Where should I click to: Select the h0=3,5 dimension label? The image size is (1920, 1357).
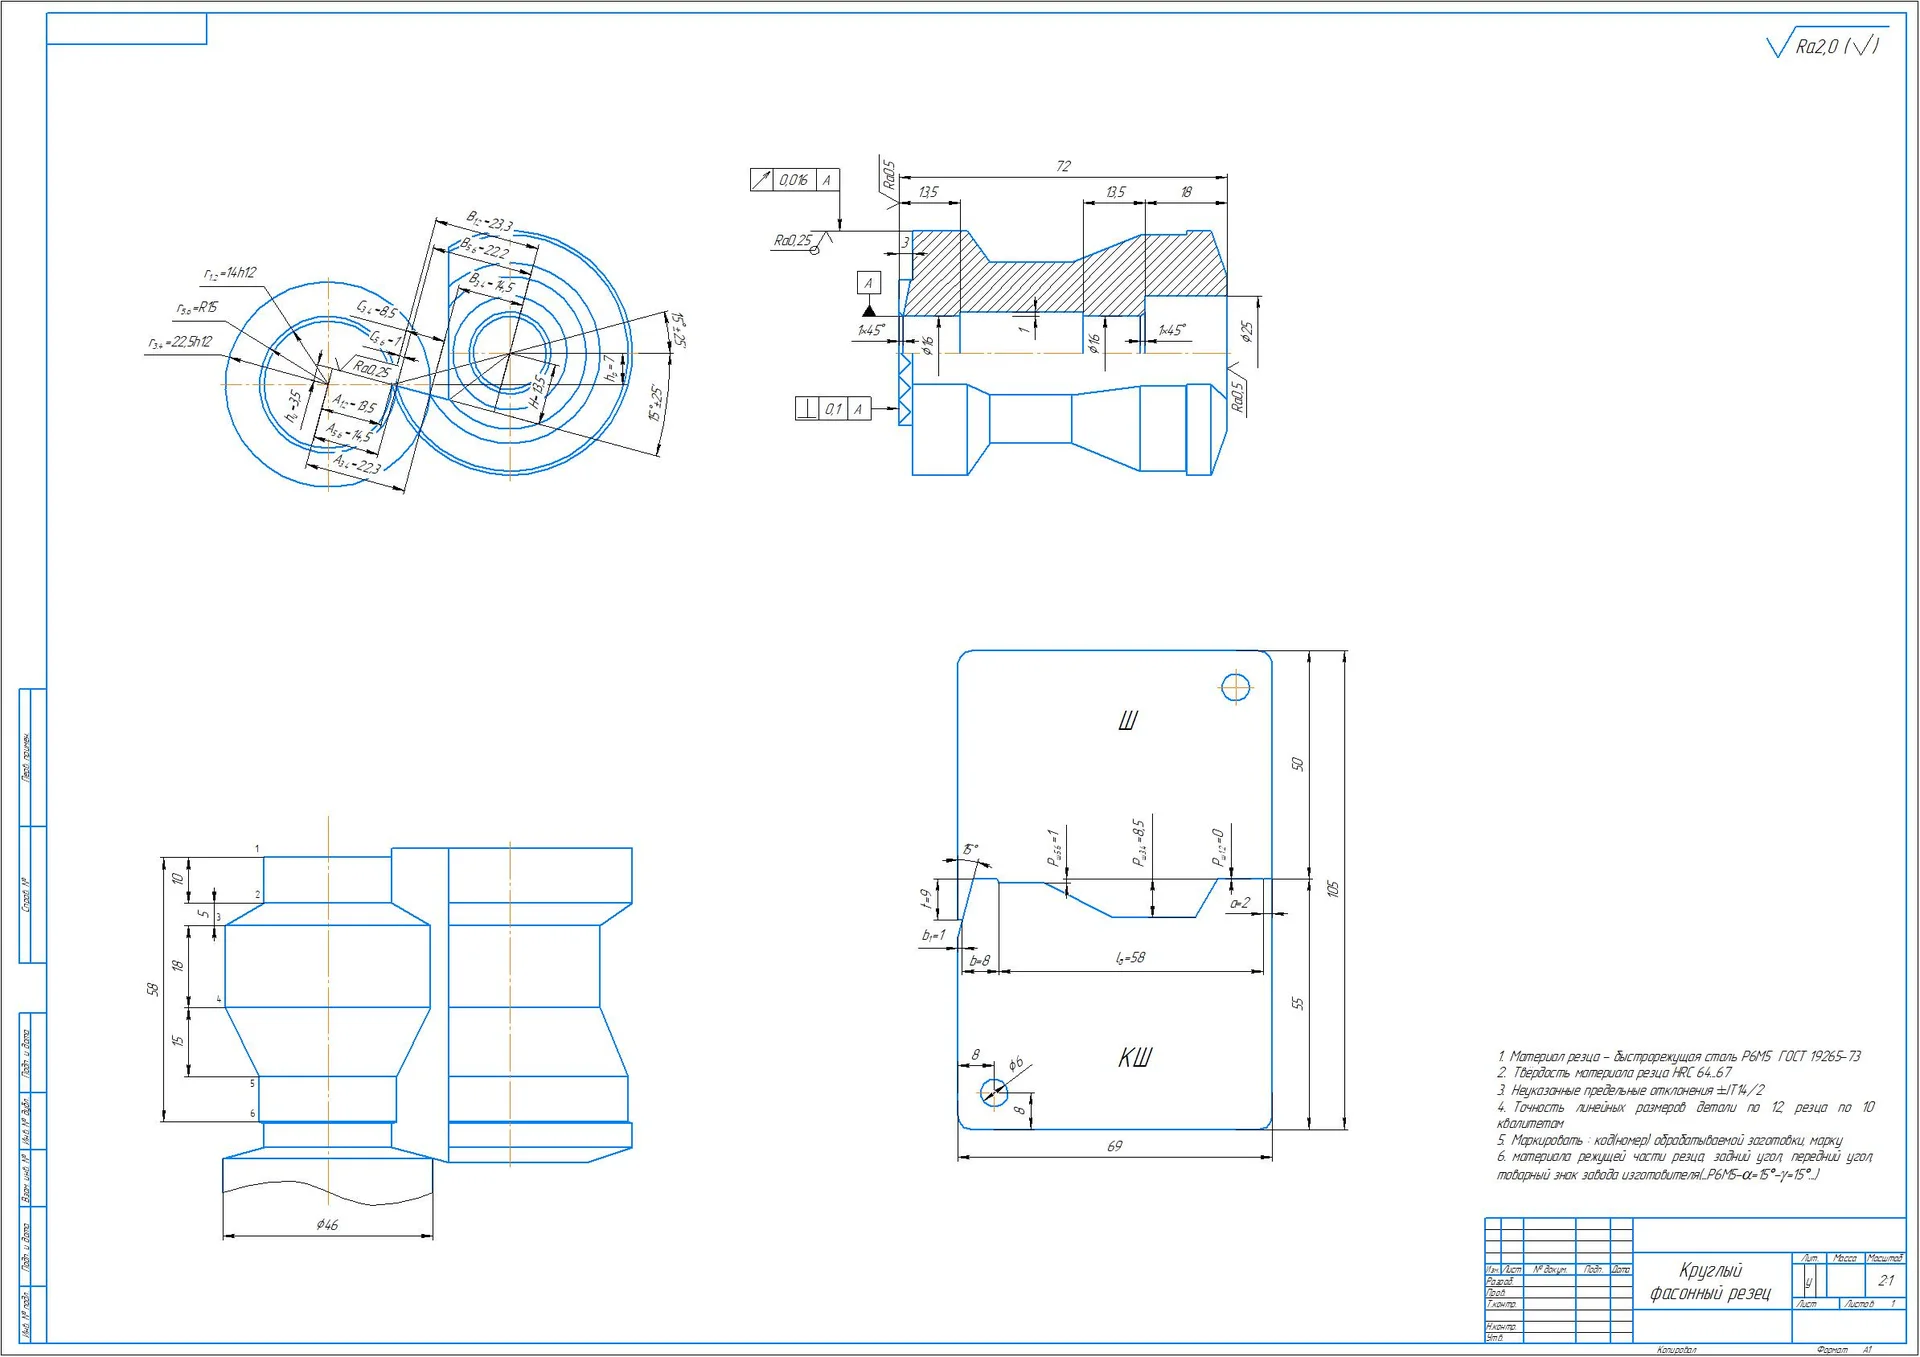293,406
